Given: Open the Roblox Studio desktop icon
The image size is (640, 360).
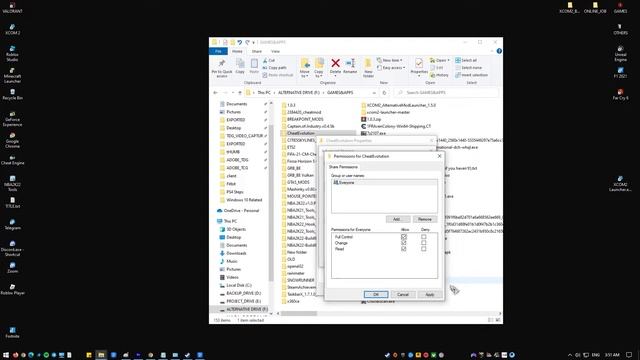Looking at the screenshot, I should 12,54.
